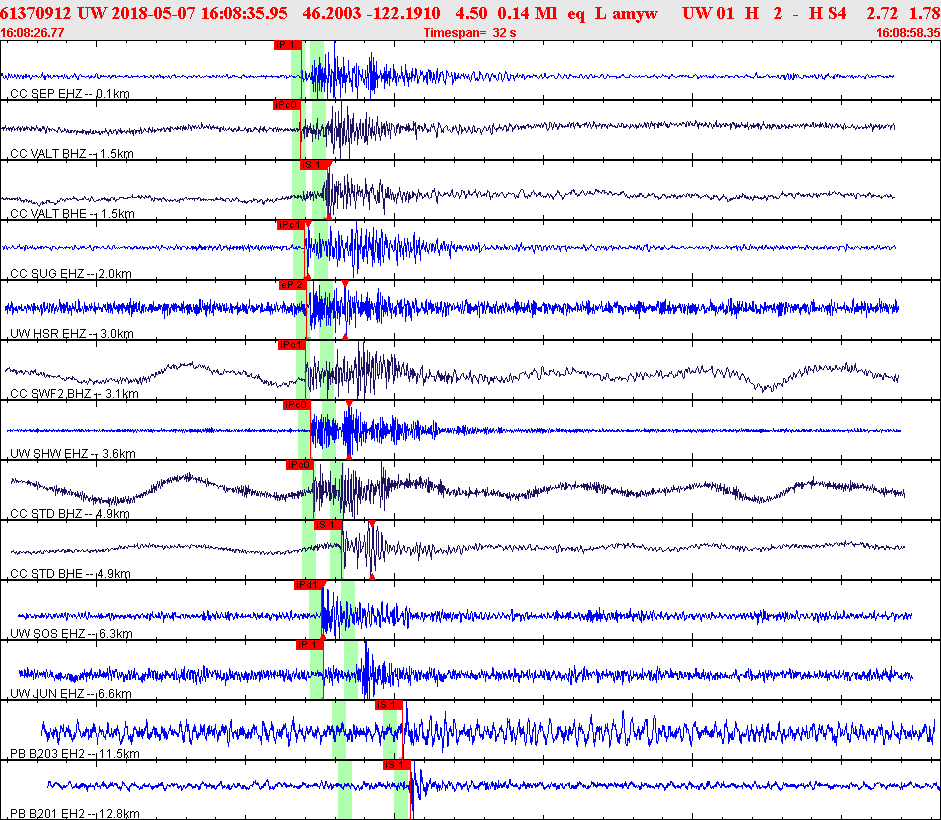This screenshot has width=941, height=820.
Task: Click the 'UW SOS EHZ -- 6.3km' station label
Action: (x=71, y=634)
